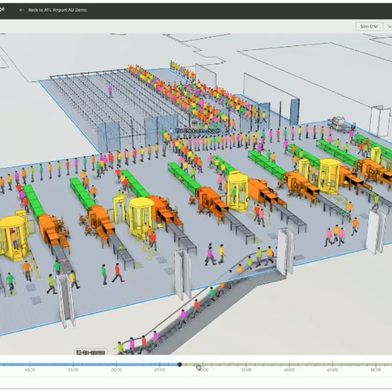Viewport: 392px width, 392px height.
Task: Jump to the 15:00 timeline mark
Action: tap(73, 370)
